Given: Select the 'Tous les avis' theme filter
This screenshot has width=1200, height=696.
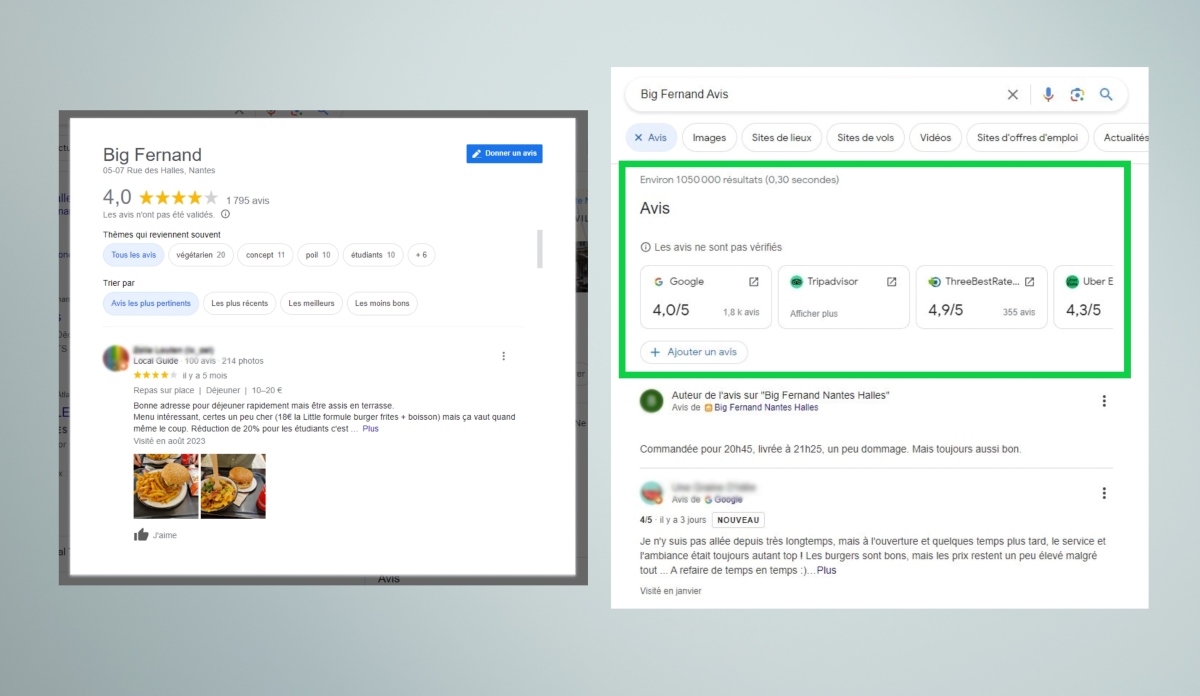Looking at the screenshot, I should 134,255.
